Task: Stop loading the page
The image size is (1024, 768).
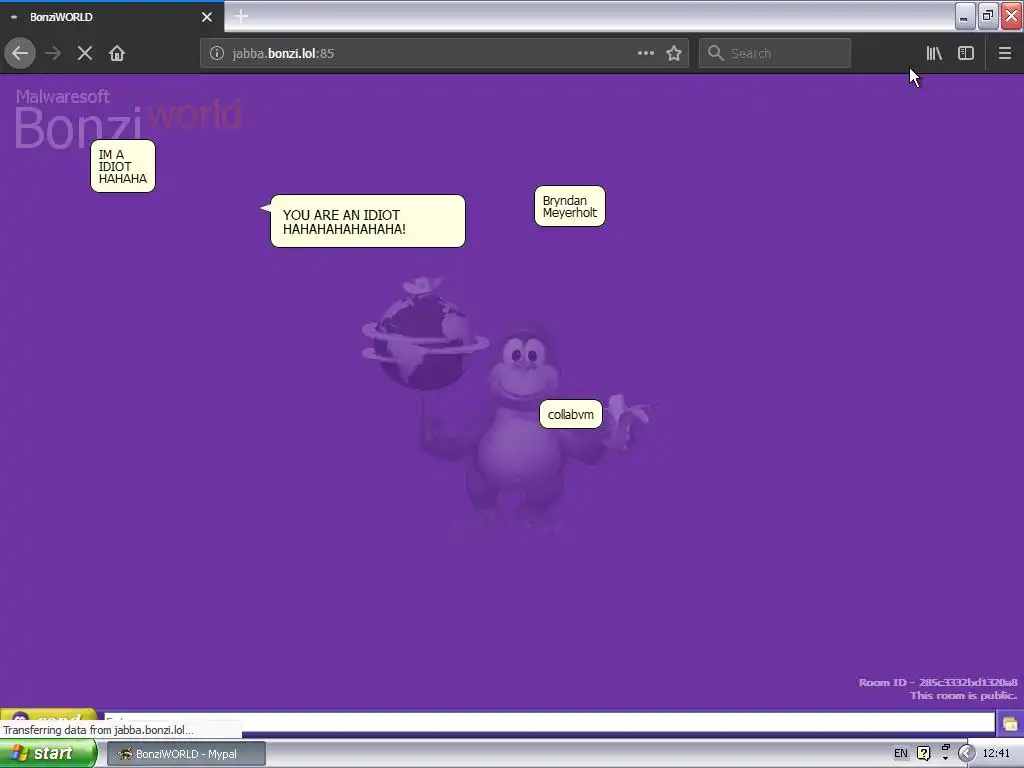Action: point(85,53)
